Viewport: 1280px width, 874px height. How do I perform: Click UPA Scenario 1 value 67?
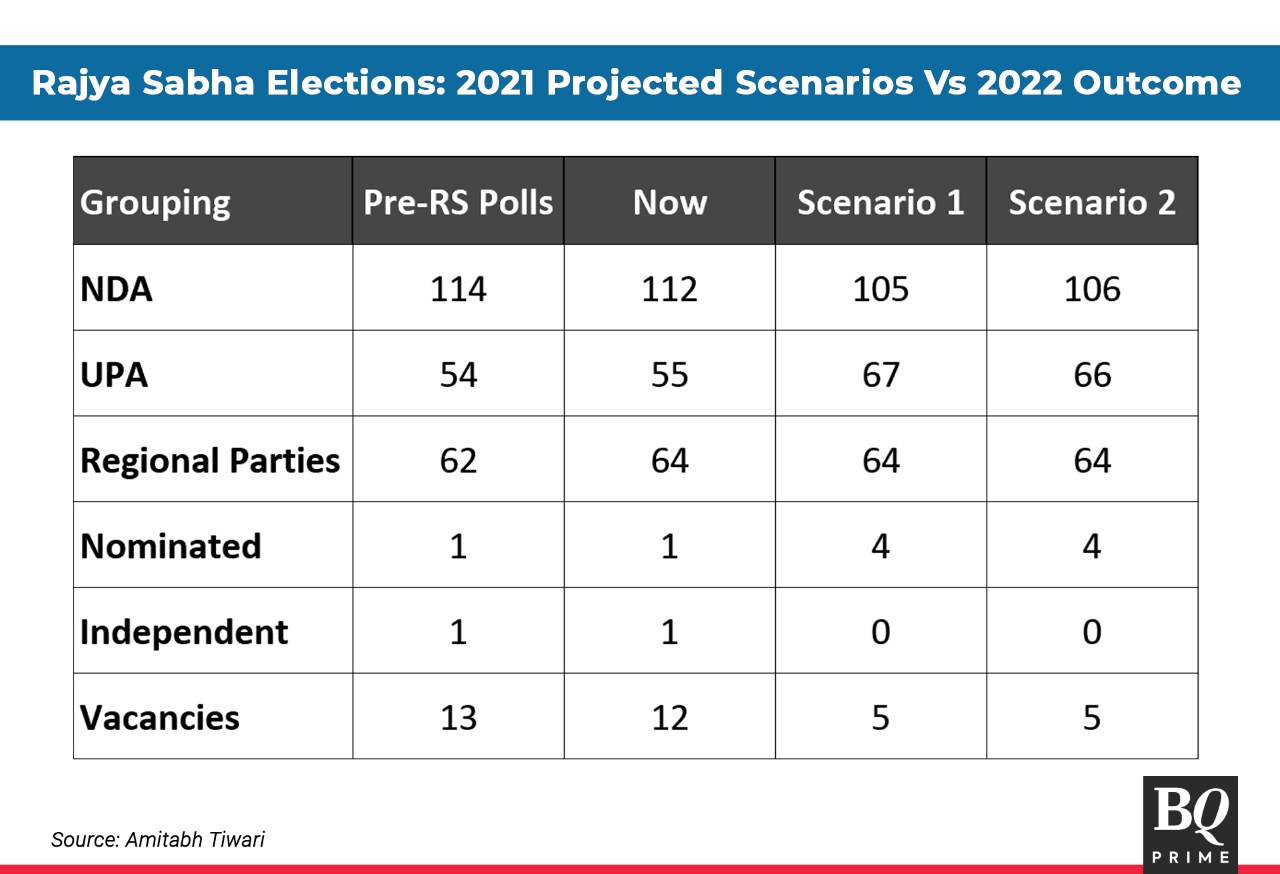click(880, 375)
